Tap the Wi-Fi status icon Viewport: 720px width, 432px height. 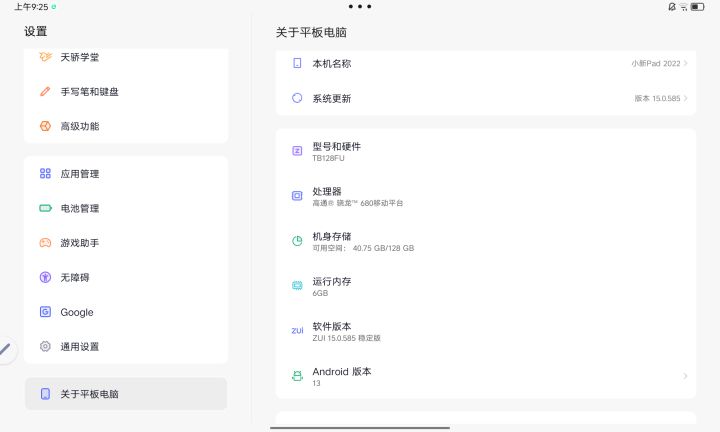683,6
